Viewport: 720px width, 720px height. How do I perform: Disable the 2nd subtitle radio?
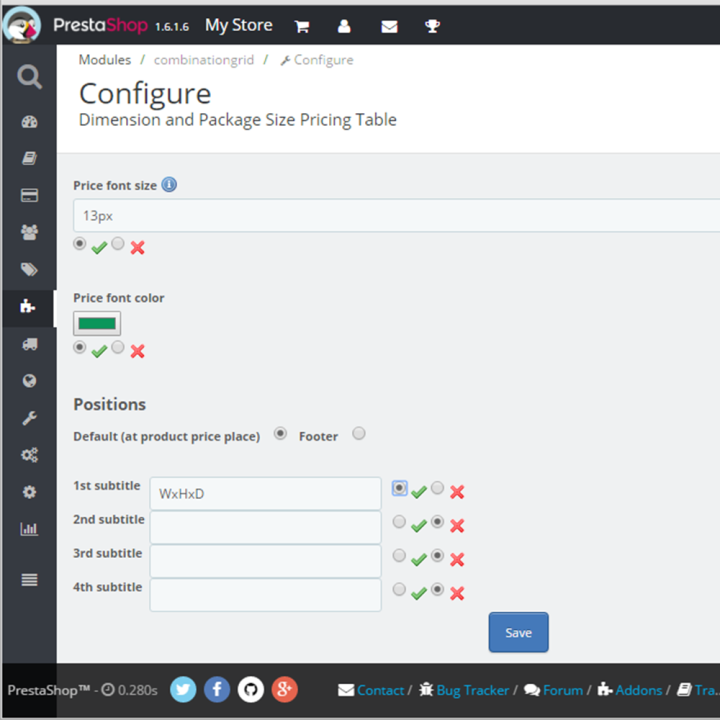(438, 522)
